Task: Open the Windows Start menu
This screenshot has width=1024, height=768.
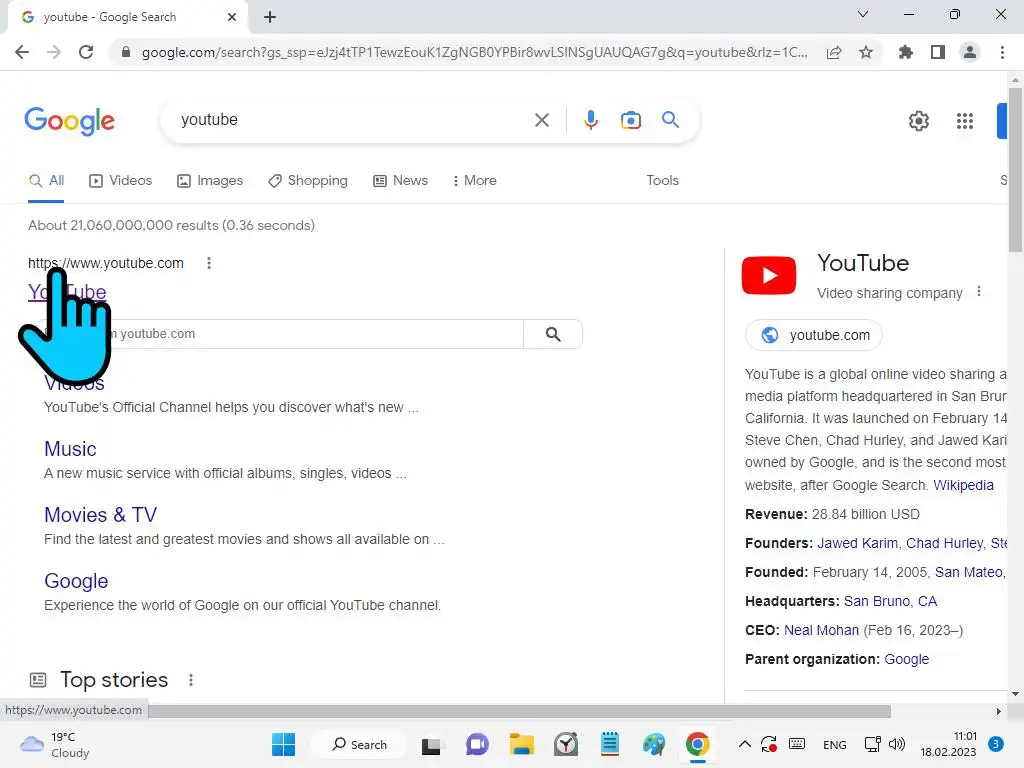Action: (x=283, y=744)
